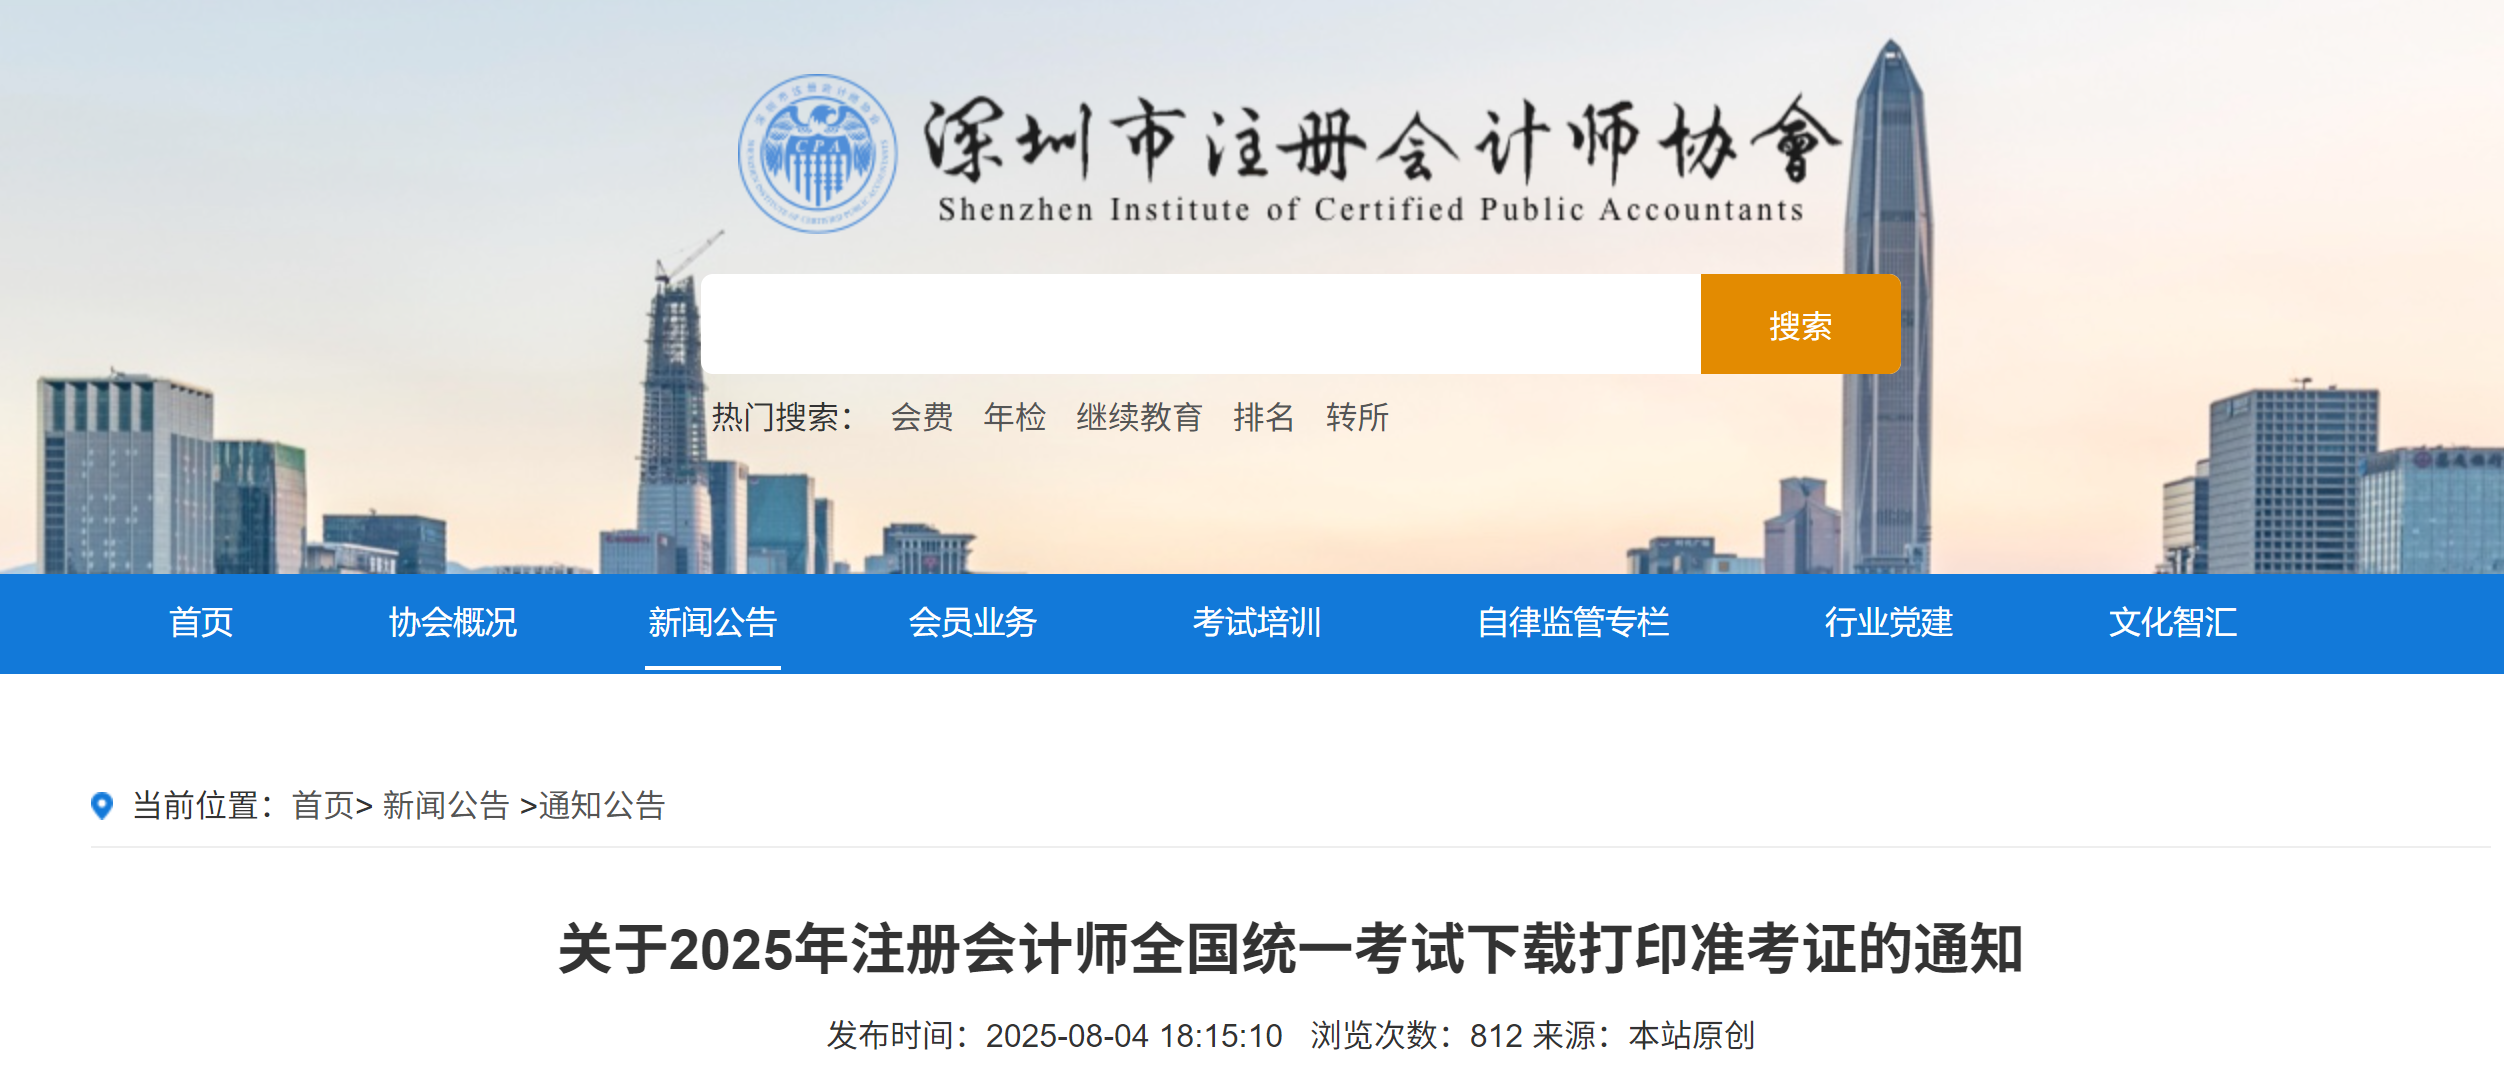The image size is (2504, 1080).
Task: Click 通知公告 in the breadcrumb path
Action: (602, 805)
